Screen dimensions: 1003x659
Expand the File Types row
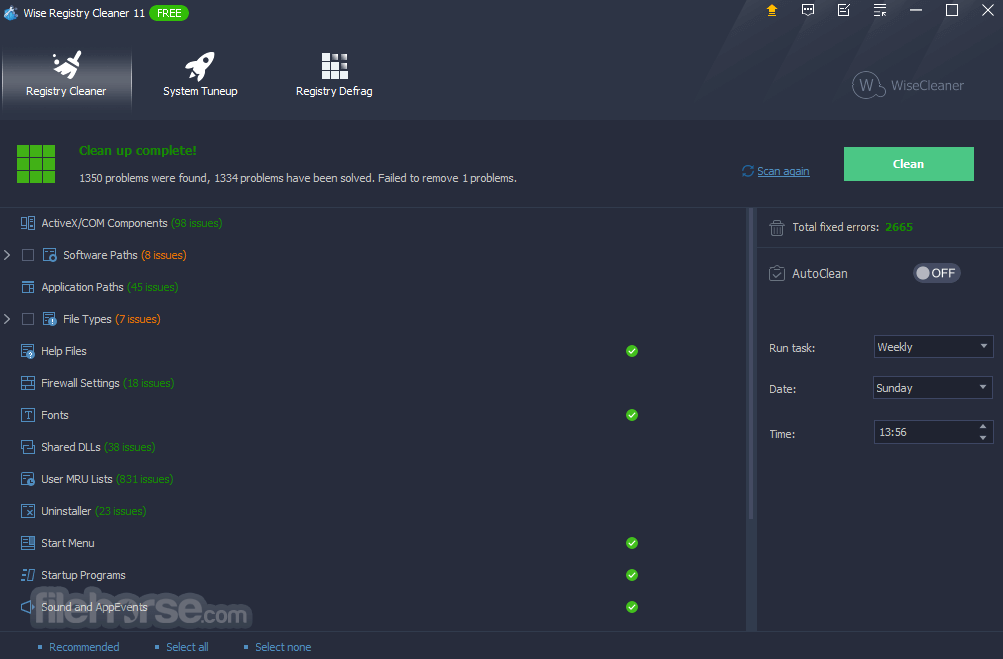click(7, 319)
